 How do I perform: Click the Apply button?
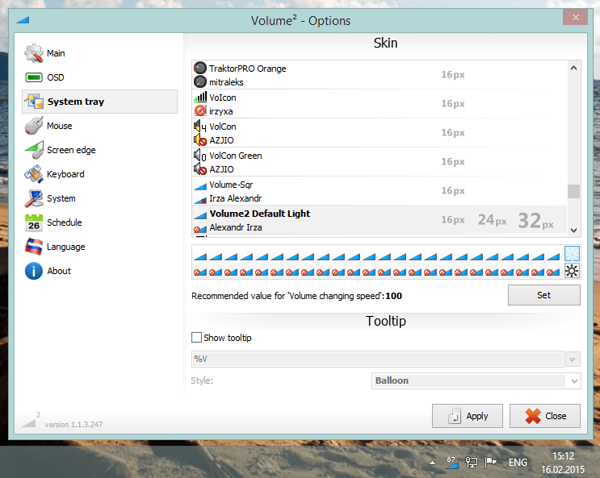[x=467, y=416]
